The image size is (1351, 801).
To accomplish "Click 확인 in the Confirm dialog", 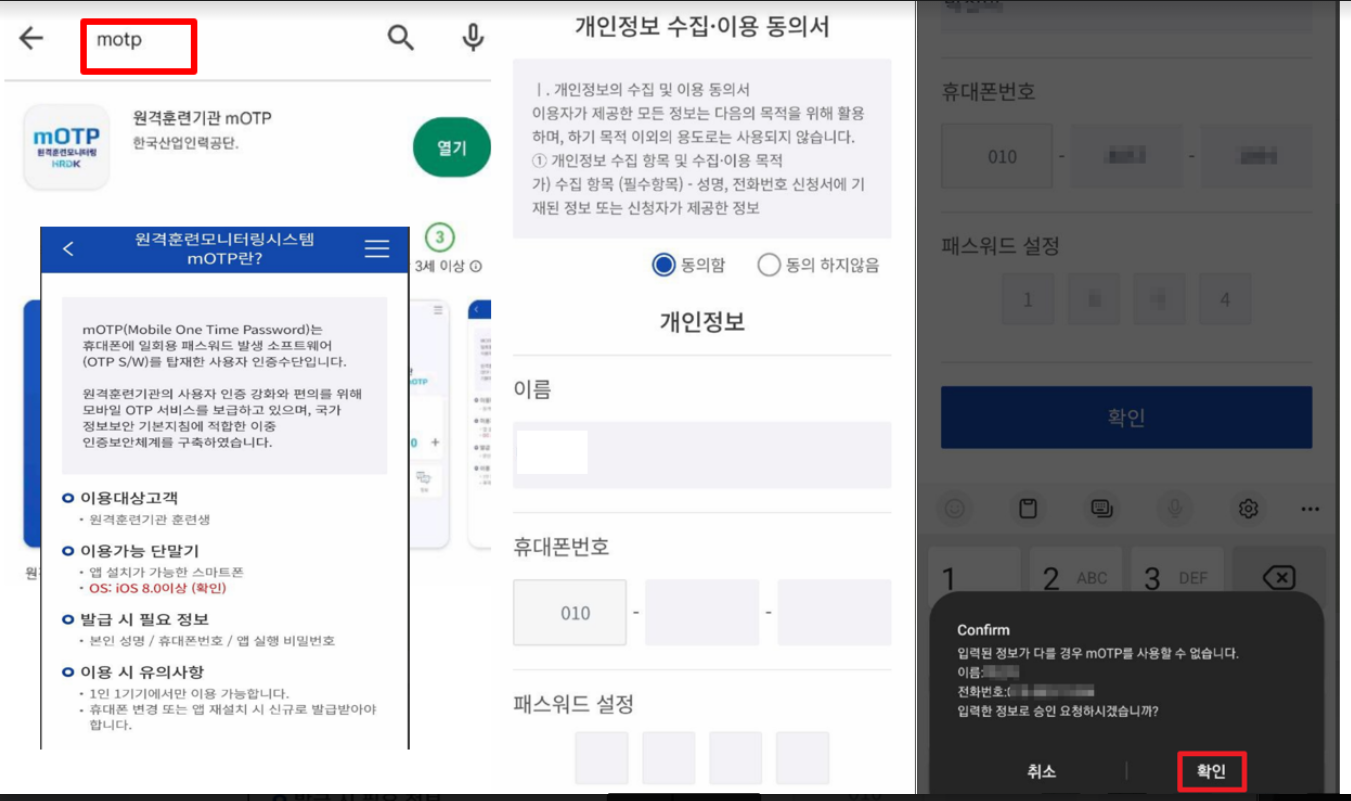I will [1211, 771].
